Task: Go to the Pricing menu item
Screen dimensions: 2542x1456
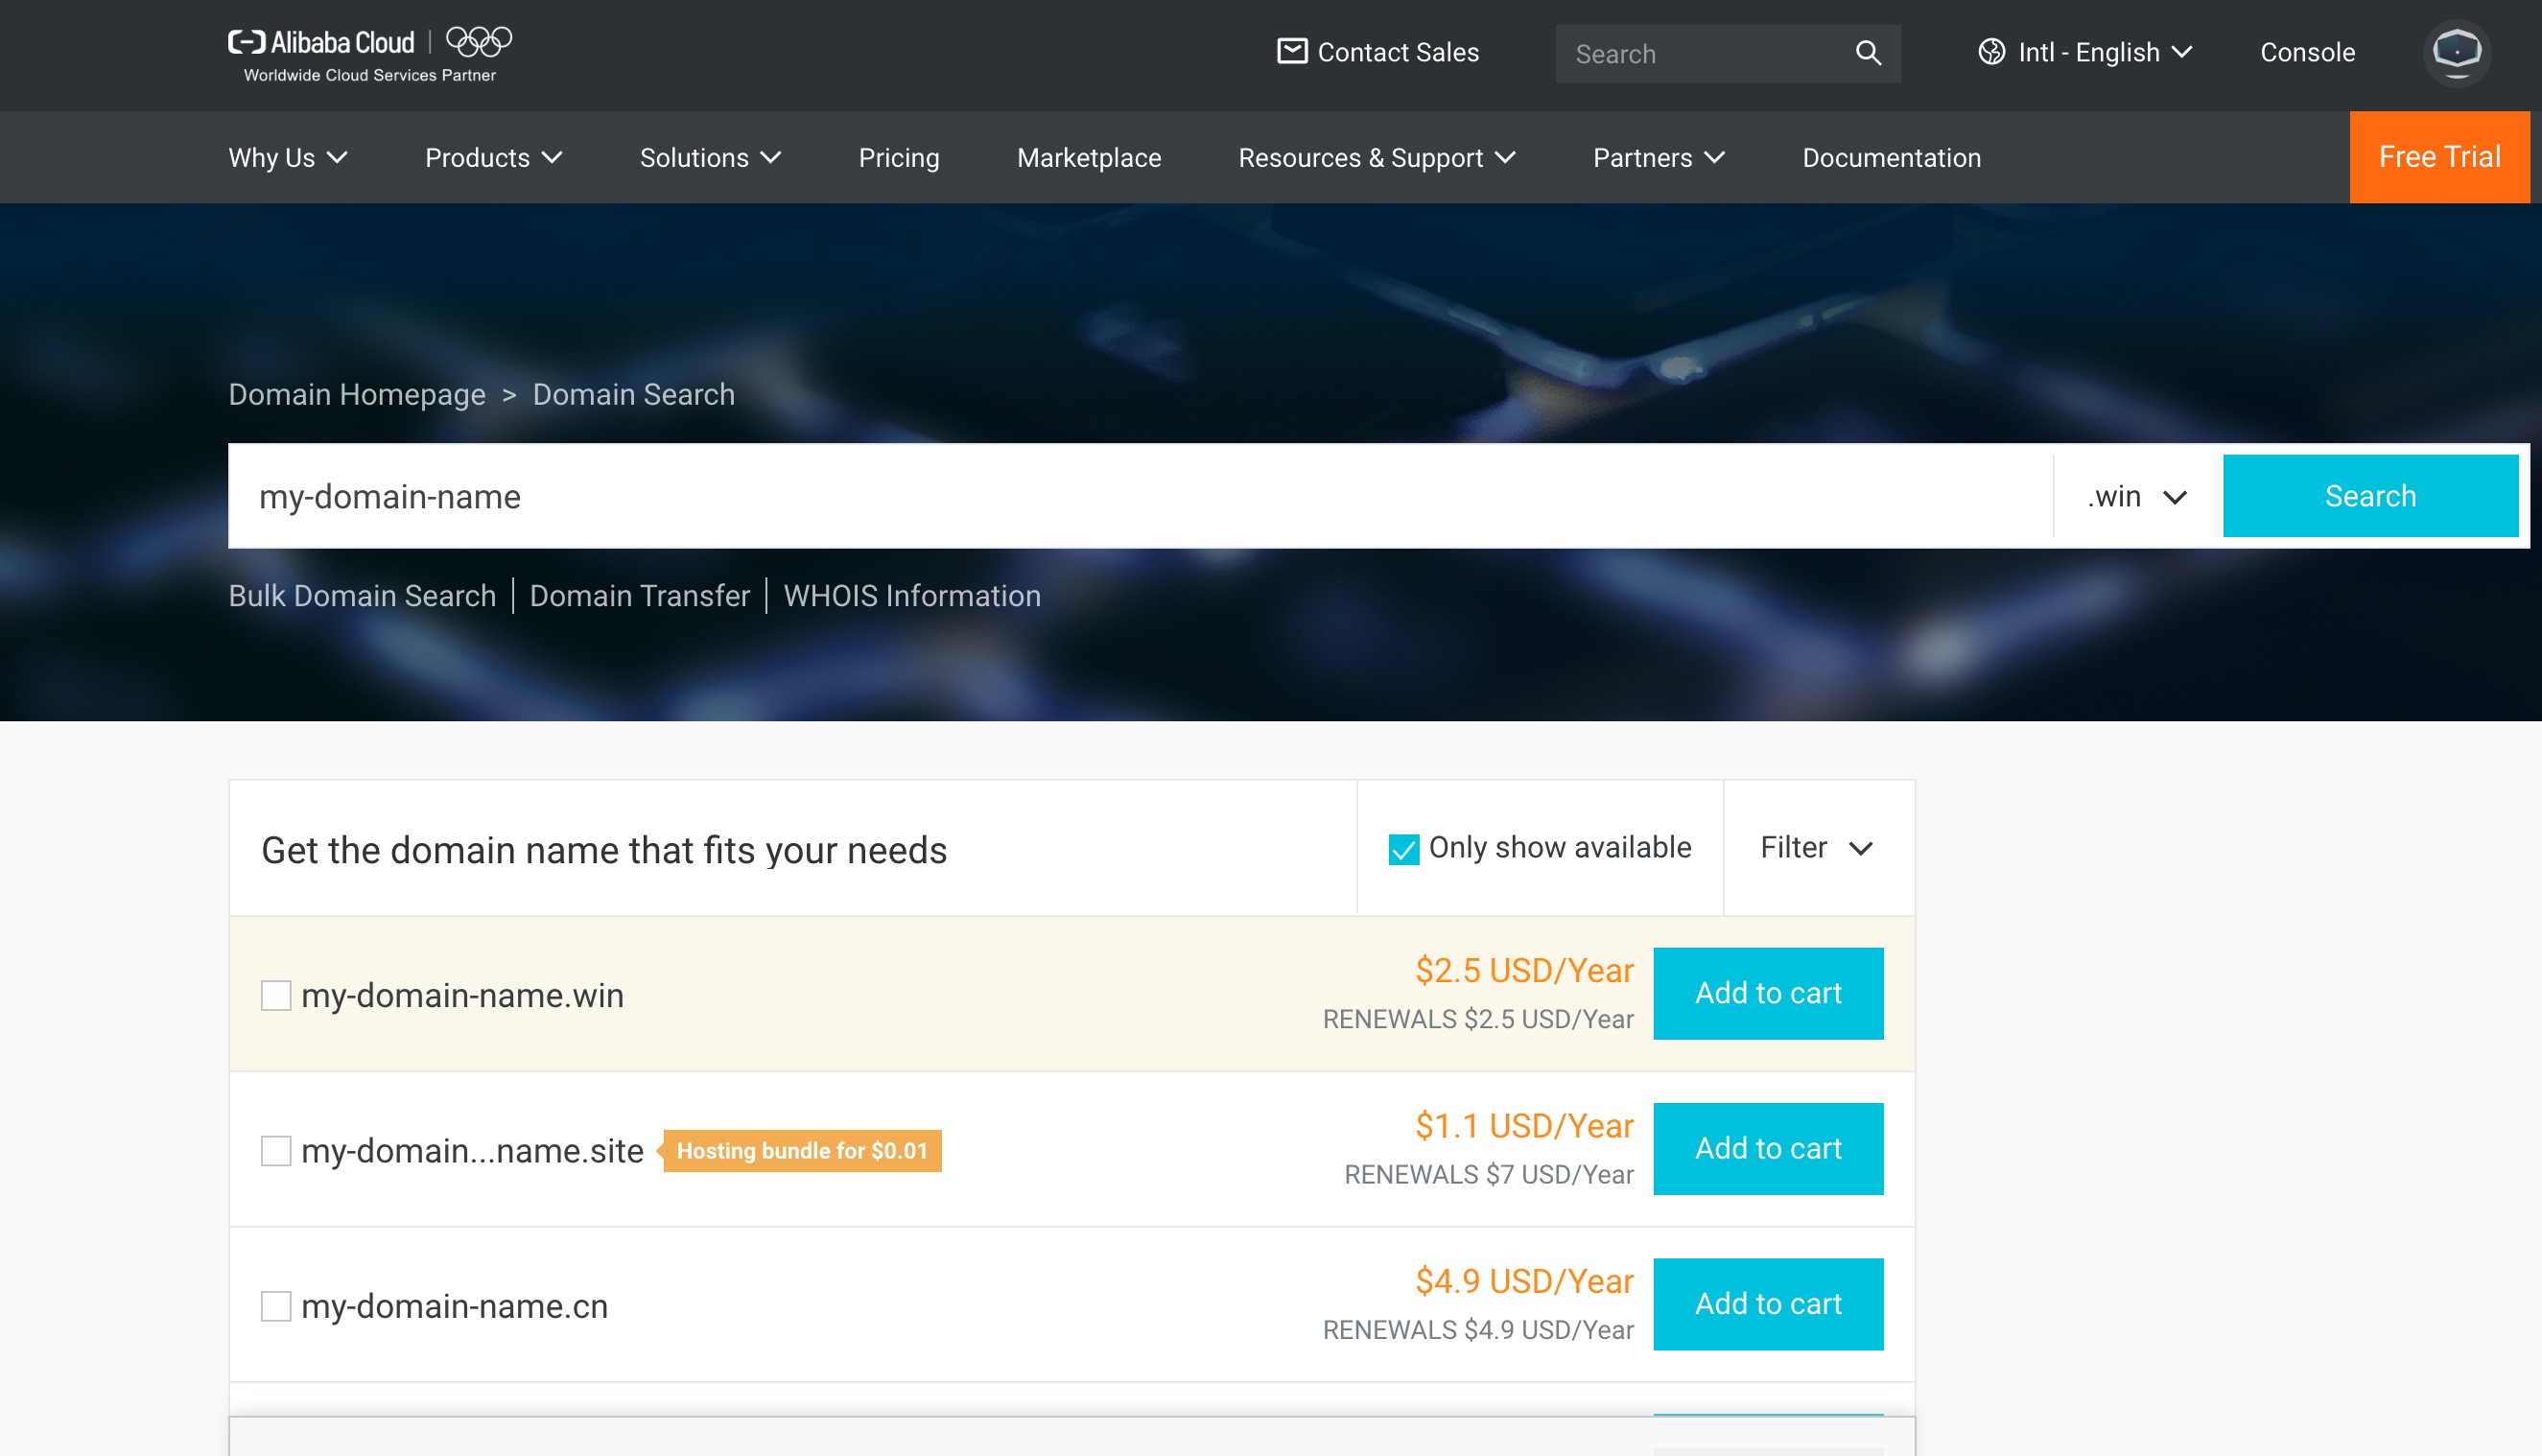Action: tap(898, 158)
